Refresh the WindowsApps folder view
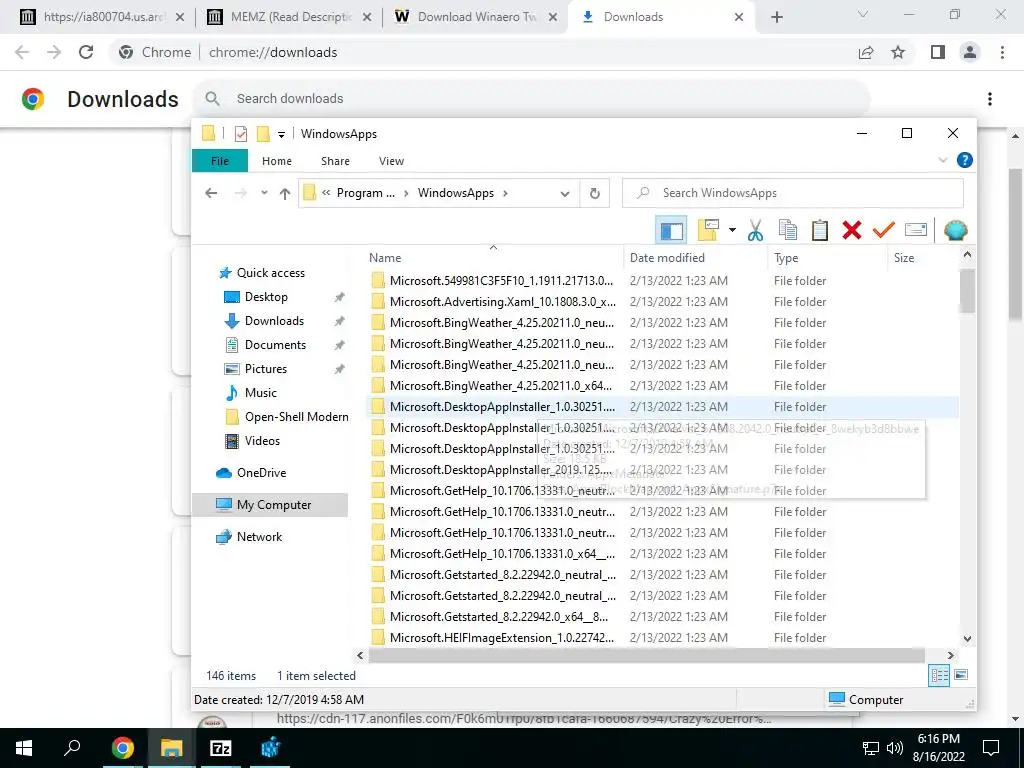The width and height of the screenshot is (1024, 768). pyautogui.click(x=594, y=193)
